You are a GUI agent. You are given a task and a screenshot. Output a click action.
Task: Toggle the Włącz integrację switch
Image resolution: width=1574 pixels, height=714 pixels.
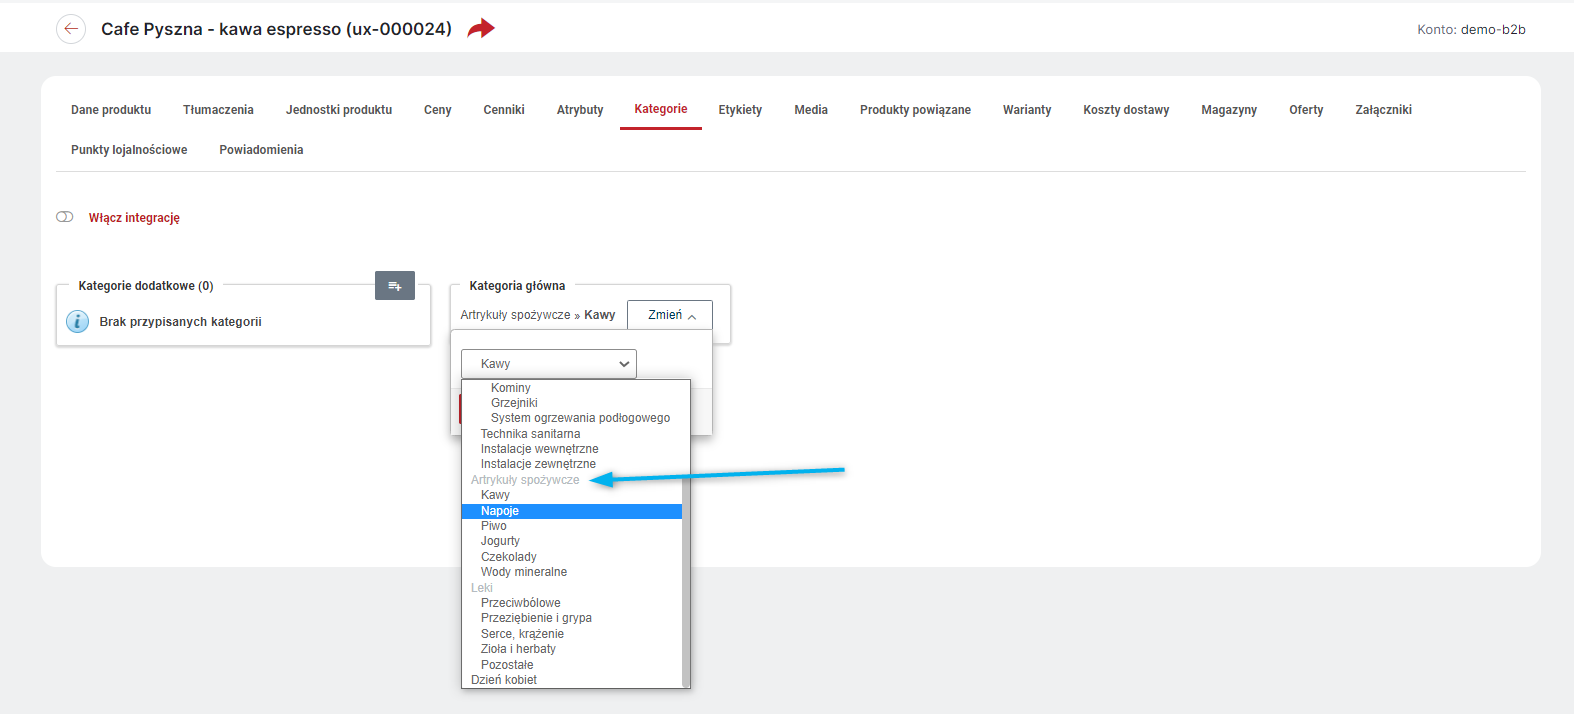click(x=65, y=217)
